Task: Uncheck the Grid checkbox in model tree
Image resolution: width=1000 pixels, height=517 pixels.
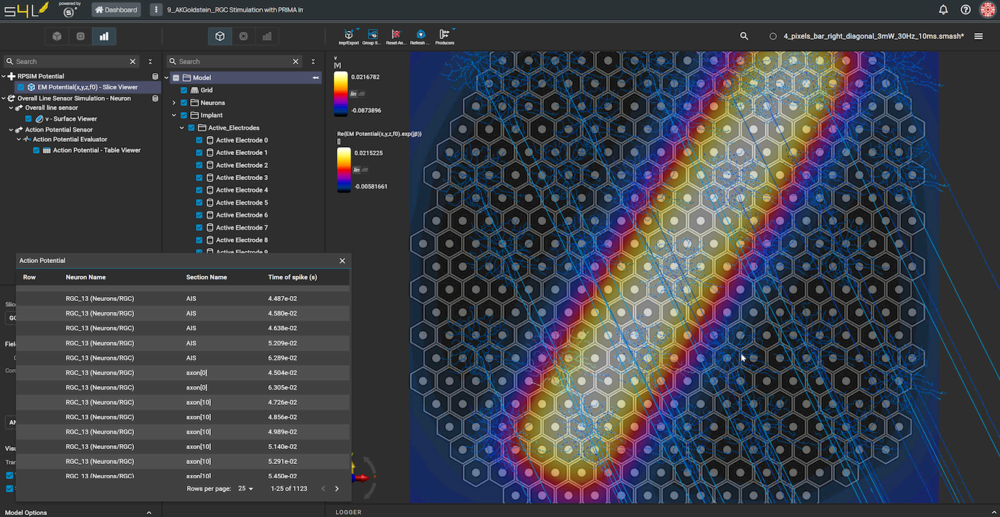Action: click(184, 90)
